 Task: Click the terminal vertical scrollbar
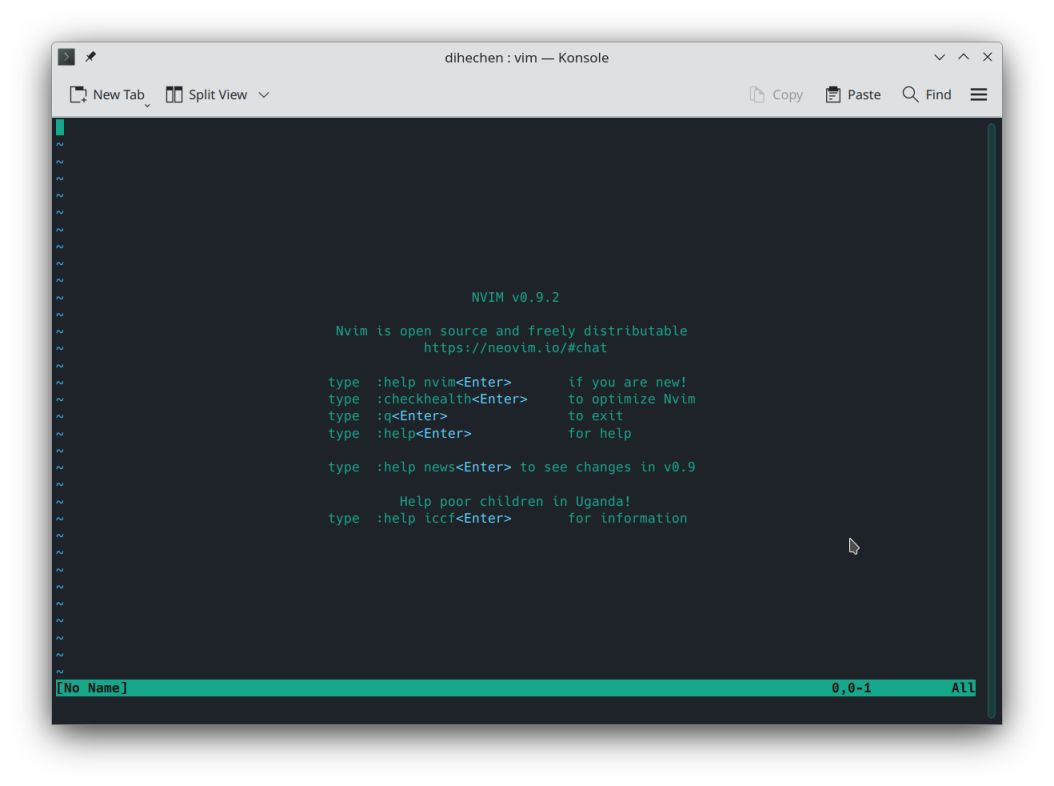(x=991, y=420)
